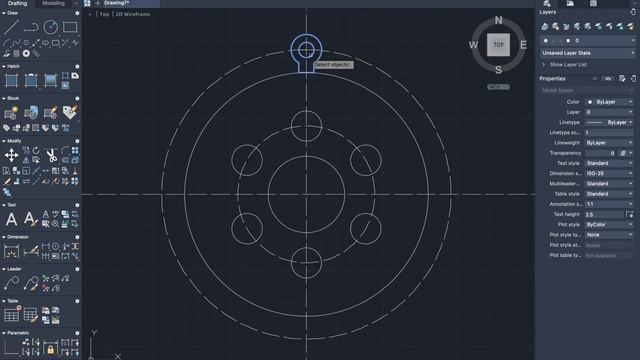Image resolution: width=640 pixels, height=360 pixels.
Task: Open the Lineweight dropdown
Action: point(609,143)
